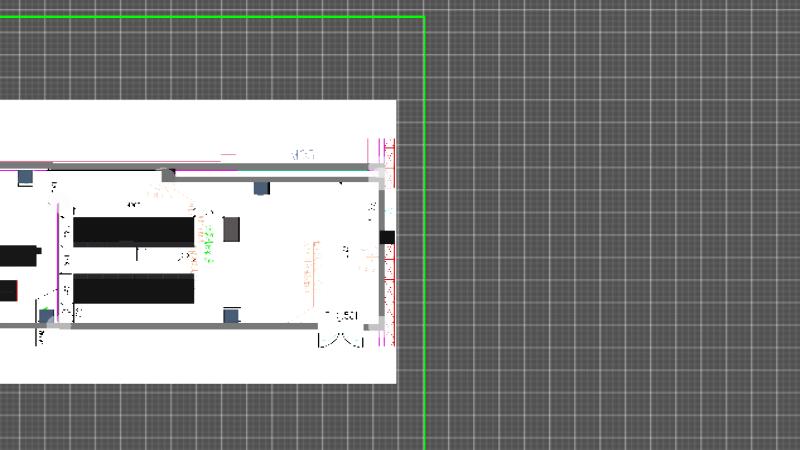The height and width of the screenshot is (450, 800).
Task: Select the upper long black rectangle
Action: (x=133, y=231)
